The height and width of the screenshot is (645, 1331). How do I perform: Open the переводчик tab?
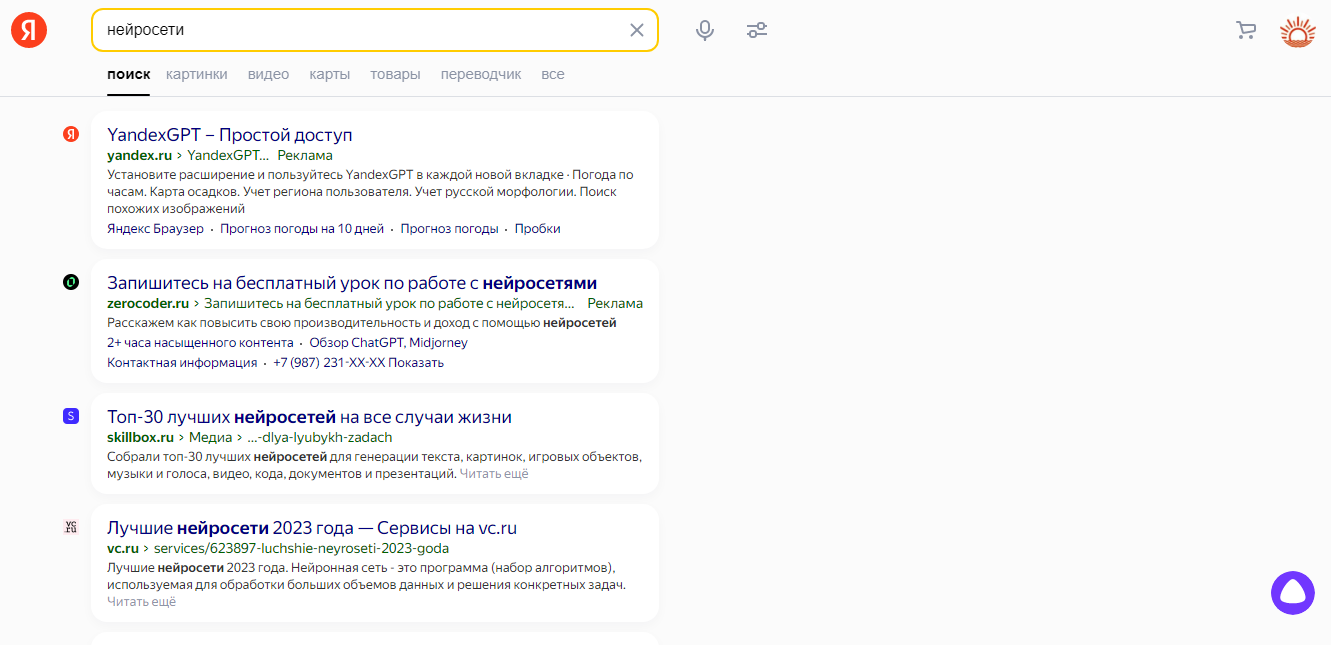pos(481,74)
